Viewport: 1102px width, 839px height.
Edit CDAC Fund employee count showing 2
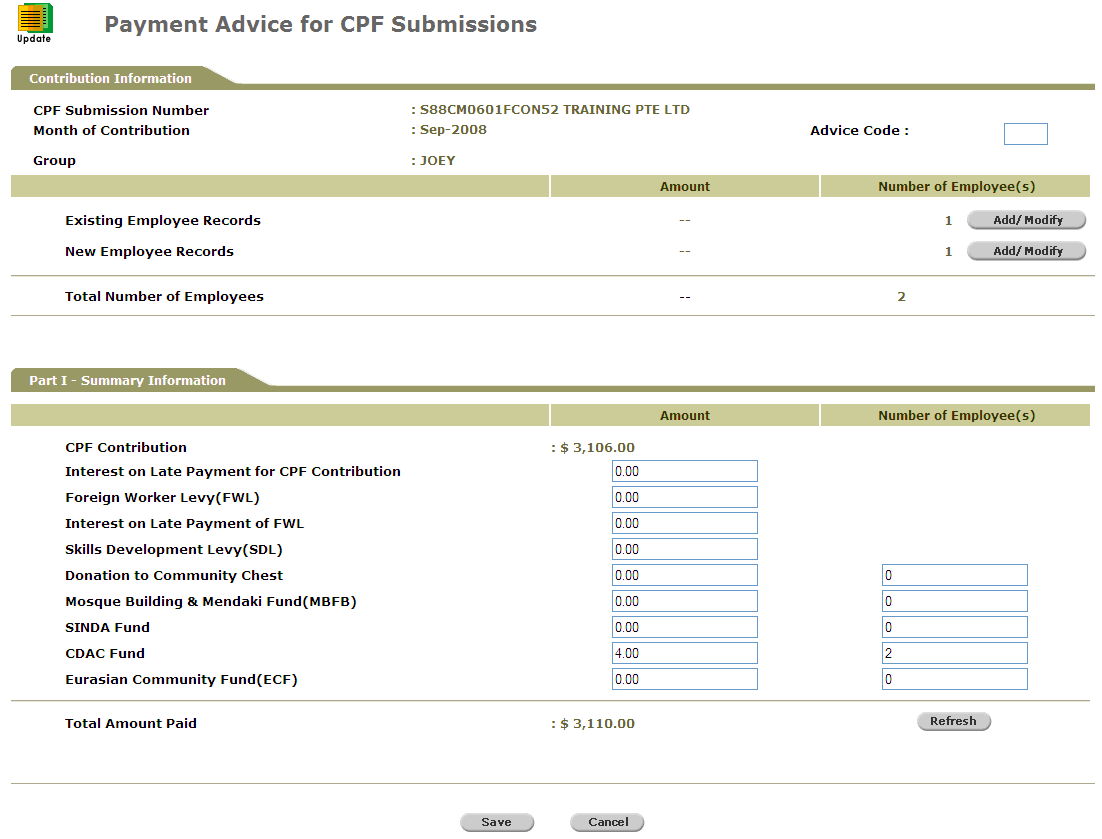click(x=954, y=653)
